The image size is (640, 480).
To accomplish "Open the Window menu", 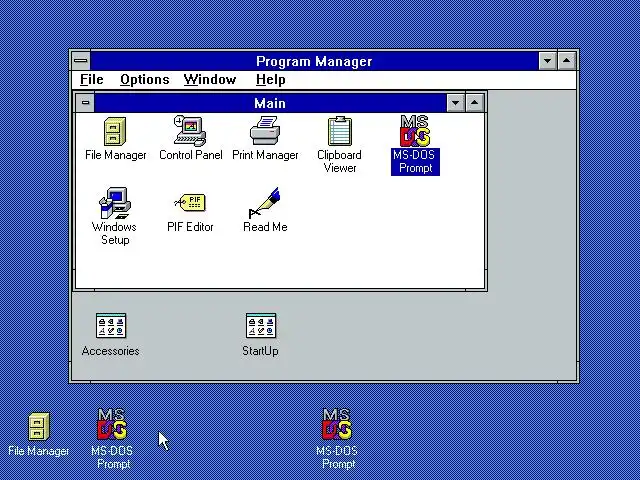I will (x=210, y=80).
